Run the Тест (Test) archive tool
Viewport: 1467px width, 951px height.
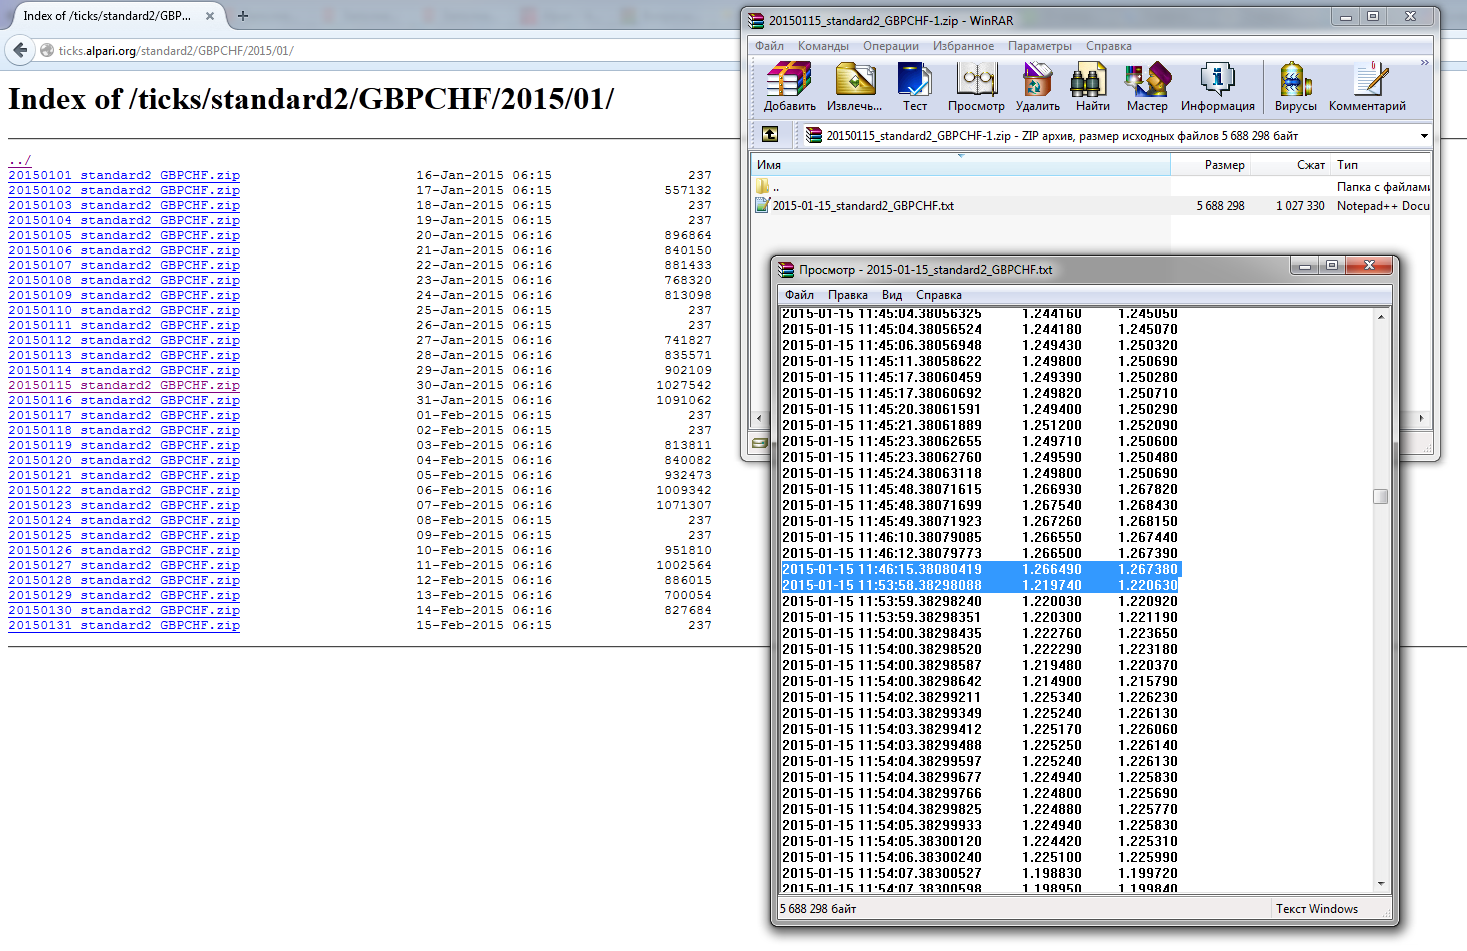click(x=914, y=86)
